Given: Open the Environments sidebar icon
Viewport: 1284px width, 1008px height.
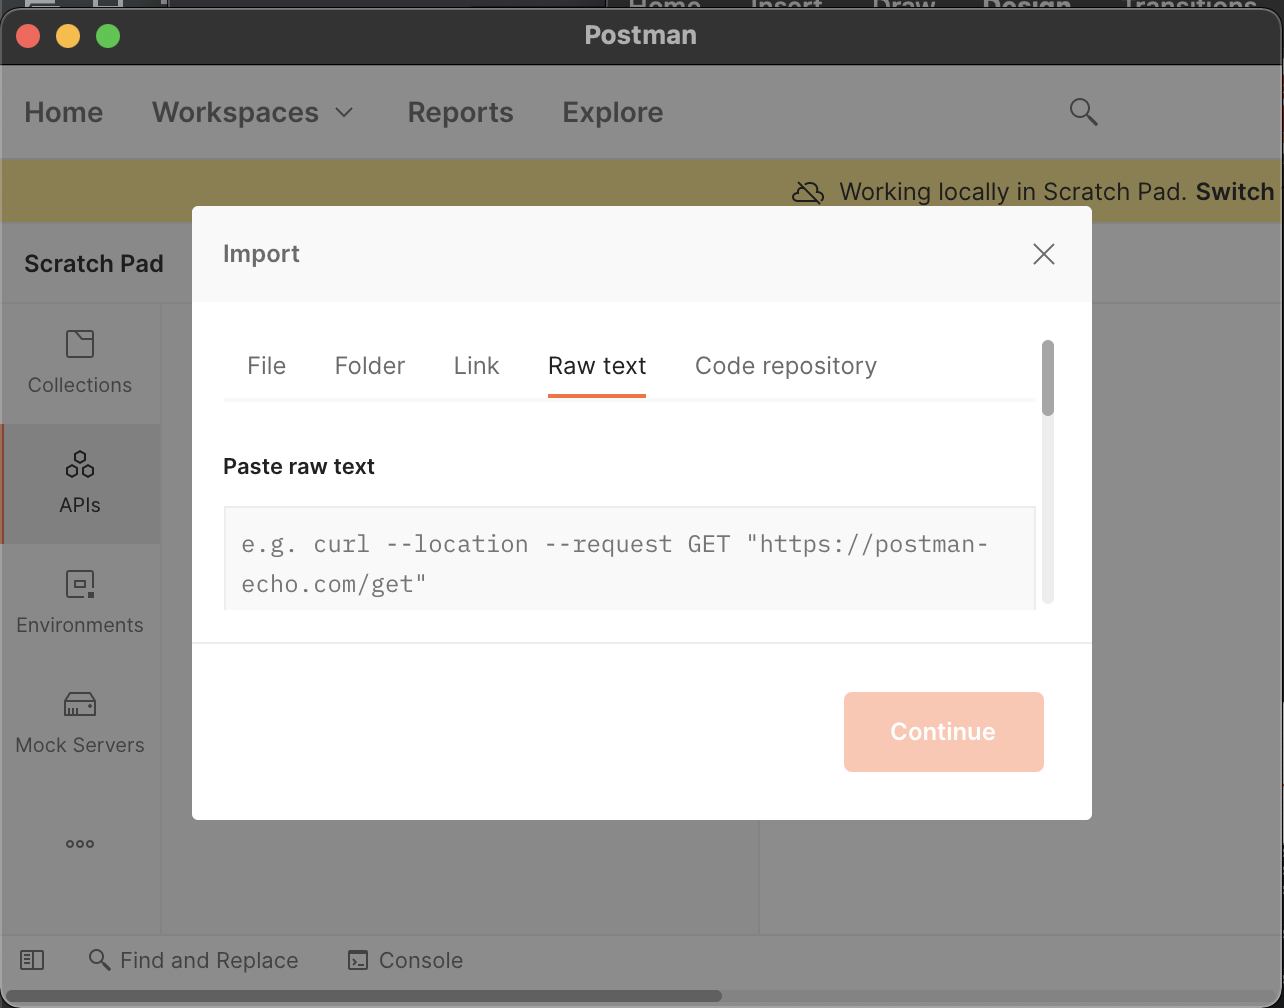Looking at the screenshot, I should 80,603.
